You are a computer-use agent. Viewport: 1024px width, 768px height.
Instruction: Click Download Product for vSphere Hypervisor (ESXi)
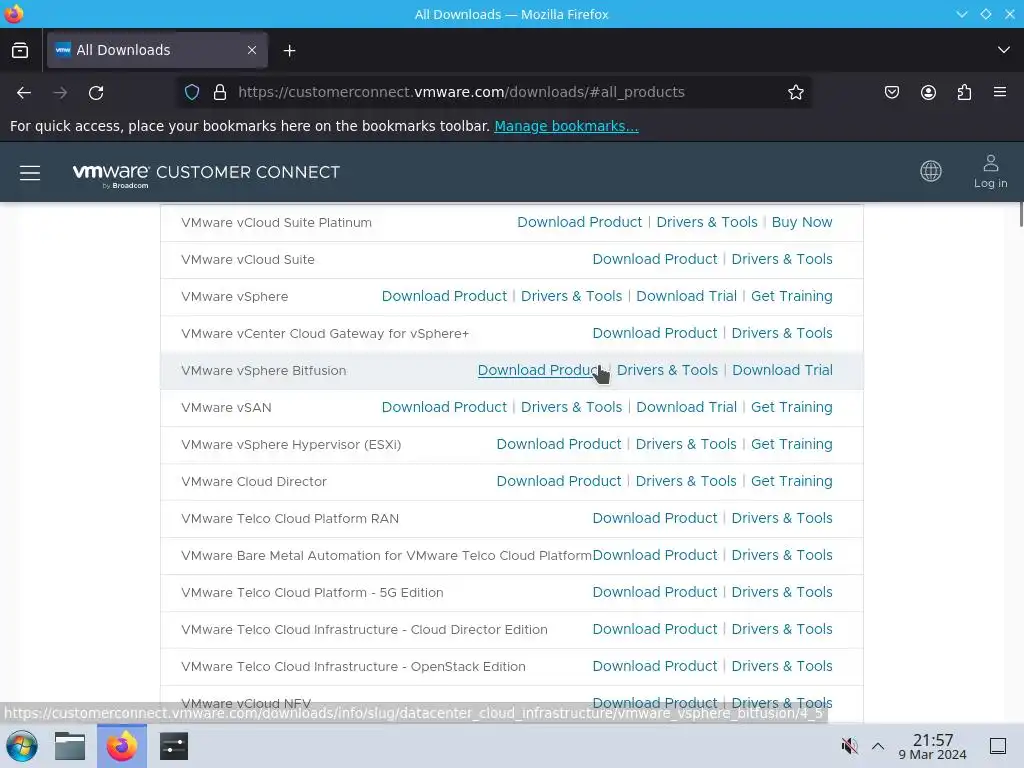click(x=558, y=444)
